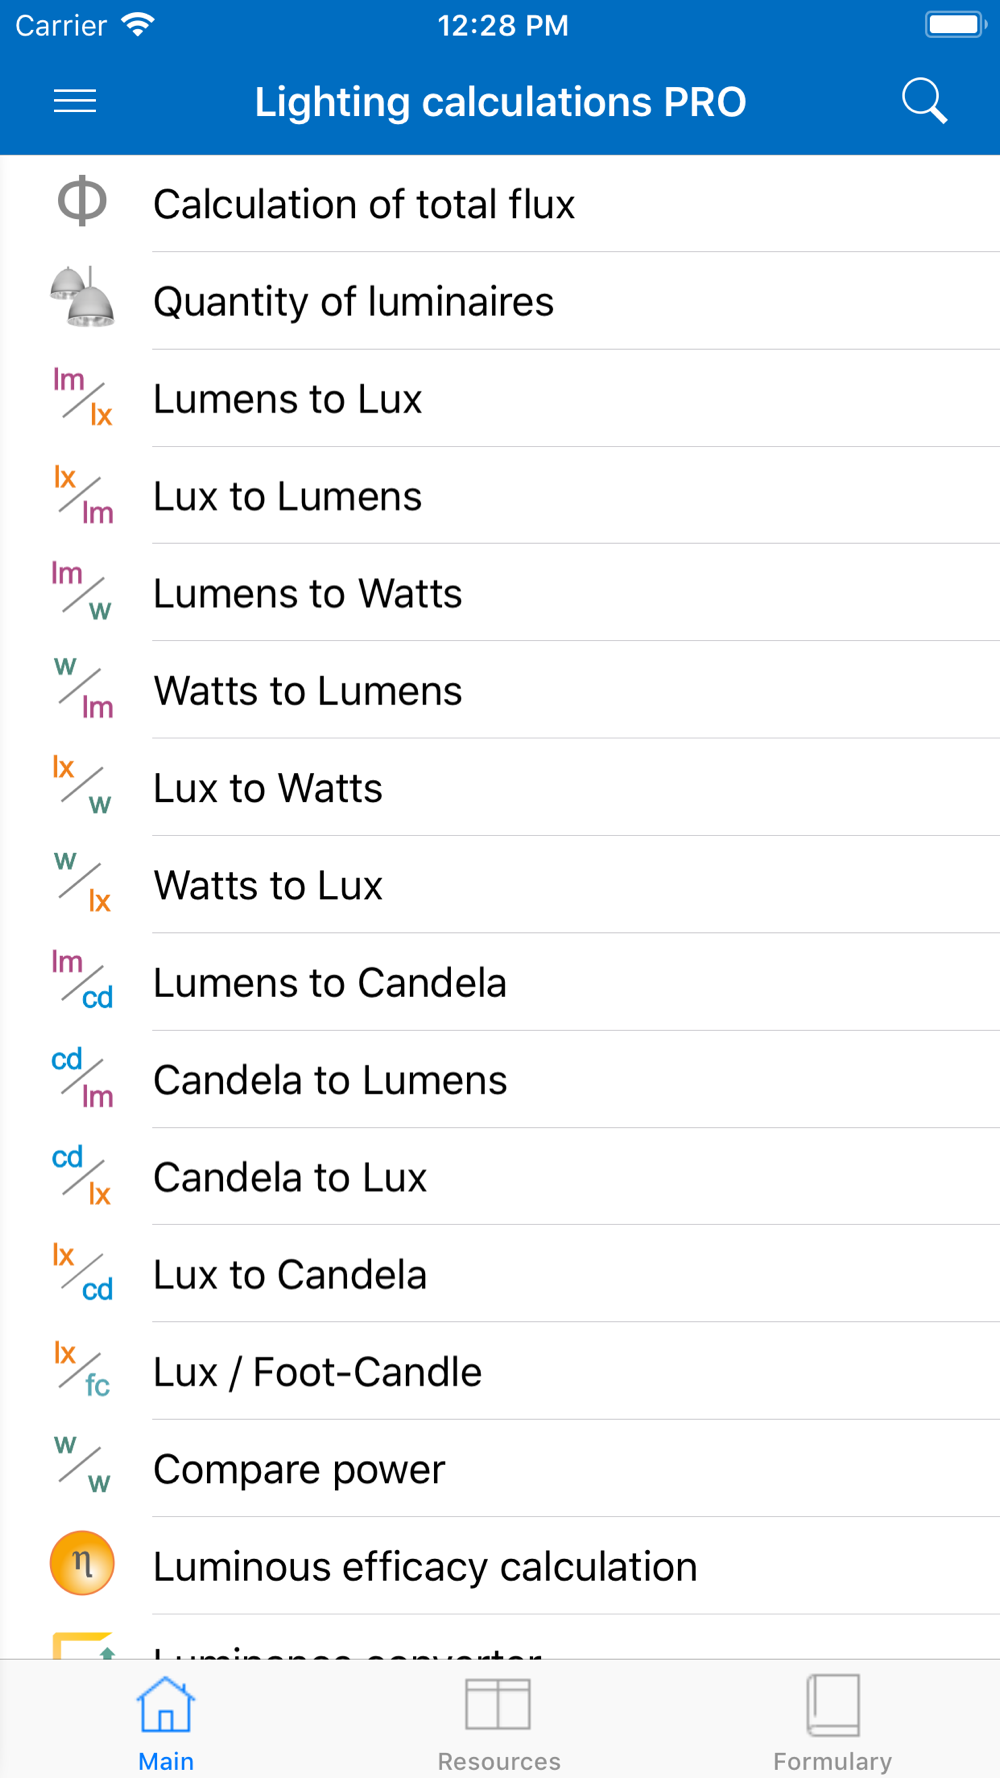Switch to the Resources tab
The height and width of the screenshot is (1778, 1000).
498,1722
